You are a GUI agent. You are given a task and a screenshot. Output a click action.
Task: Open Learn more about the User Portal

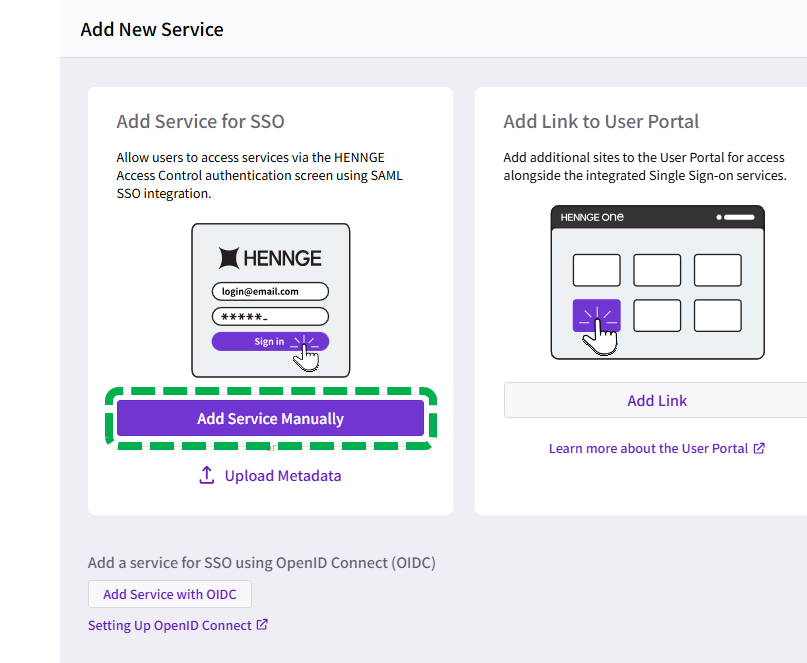648,448
